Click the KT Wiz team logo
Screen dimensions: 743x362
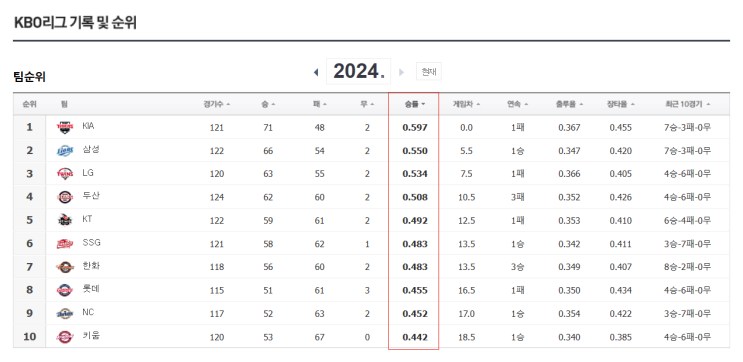pyautogui.click(x=65, y=220)
